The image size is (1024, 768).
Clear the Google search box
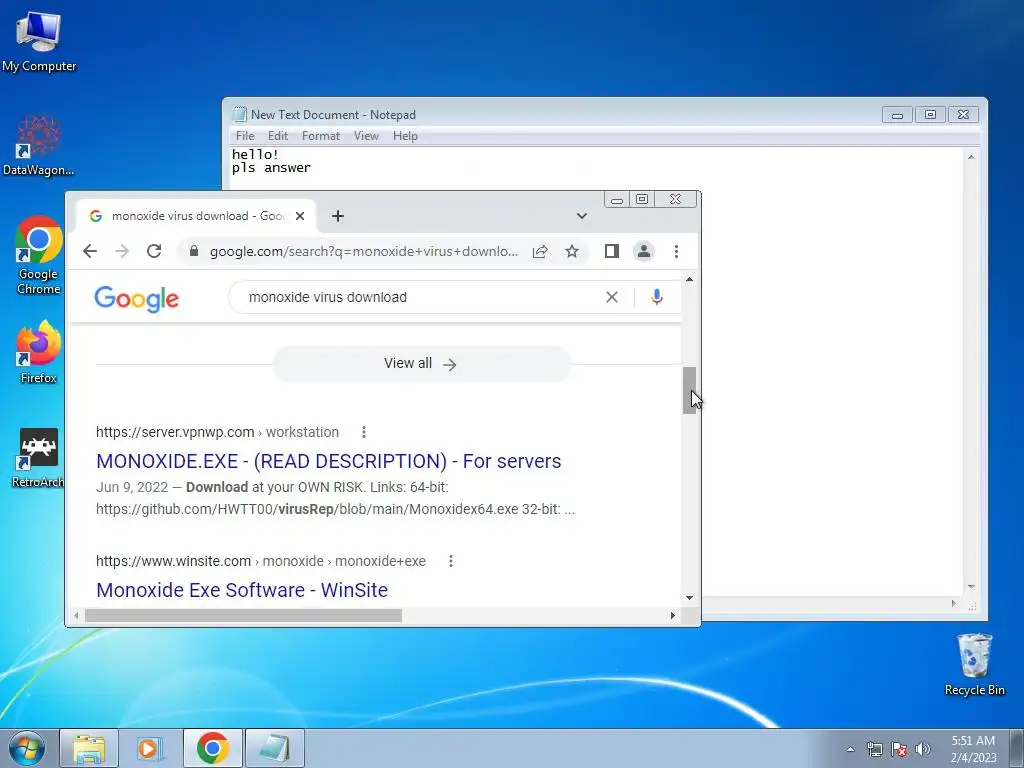[x=612, y=297]
